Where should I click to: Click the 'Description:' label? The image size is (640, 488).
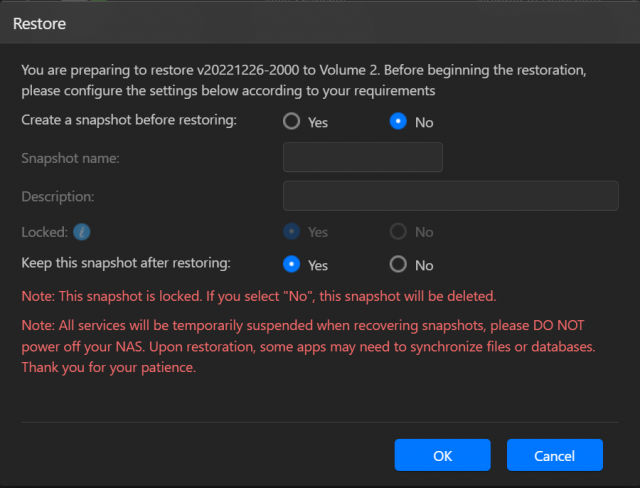58,196
